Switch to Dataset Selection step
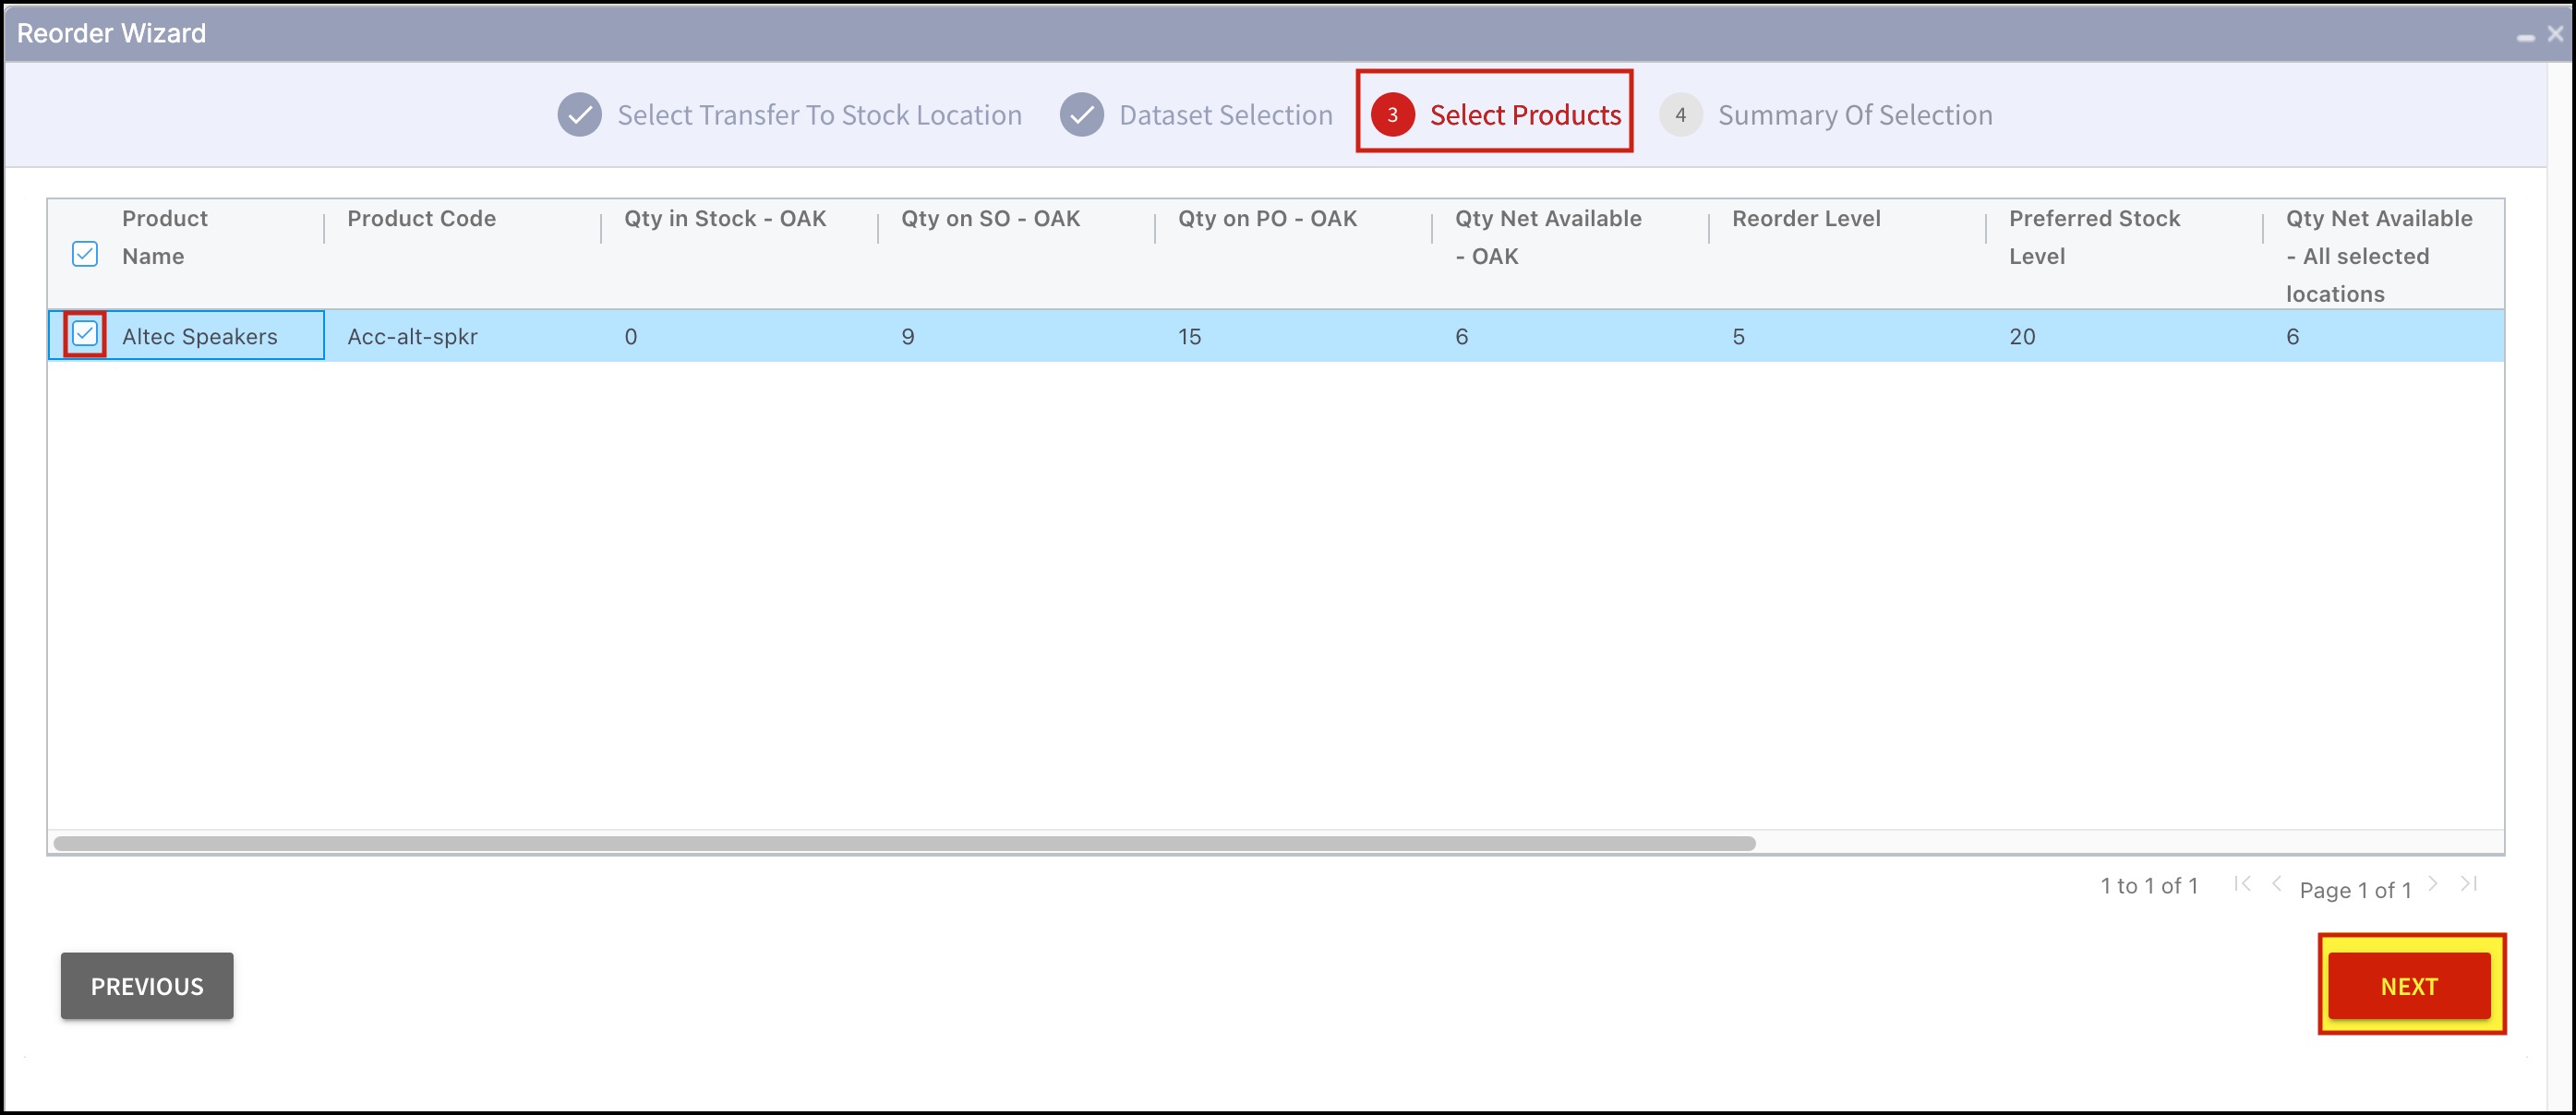The height and width of the screenshot is (1115, 2576). (x=1225, y=115)
